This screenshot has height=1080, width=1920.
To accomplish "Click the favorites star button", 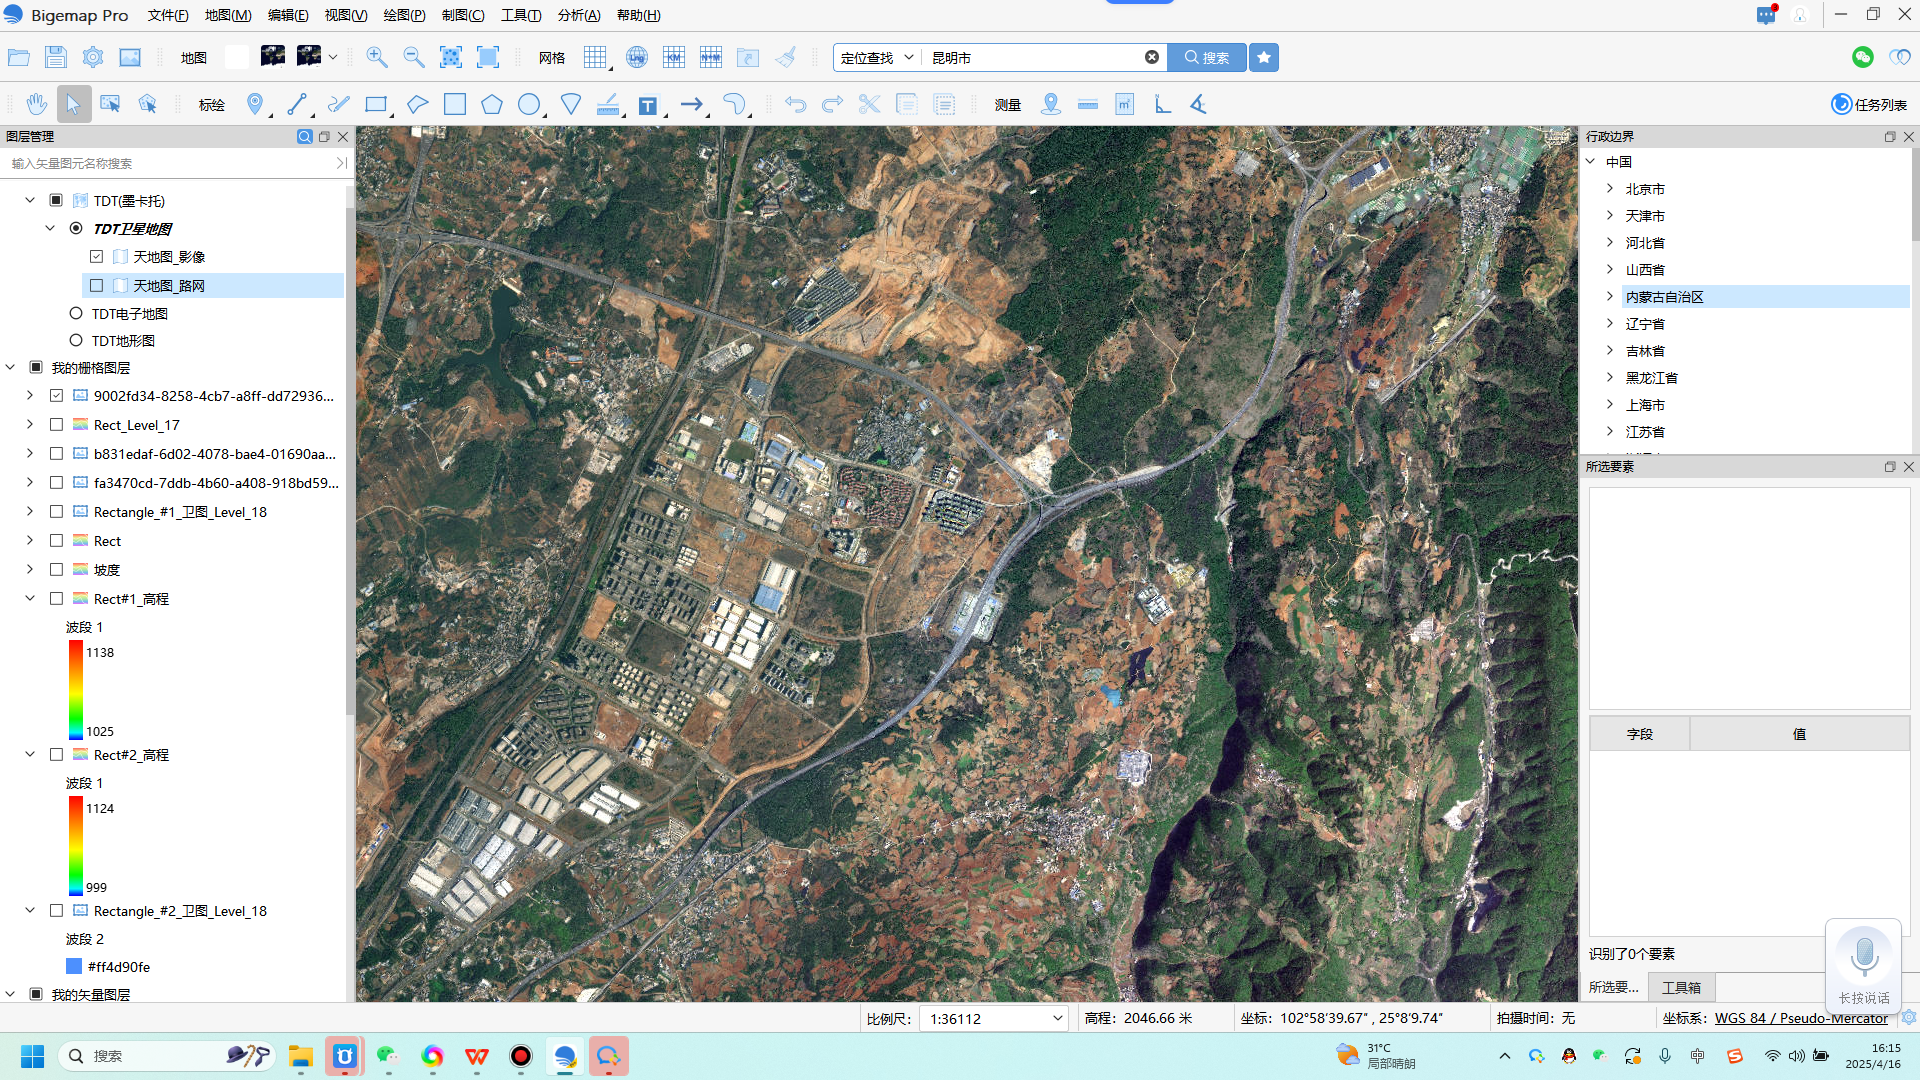I will point(1264,57).
